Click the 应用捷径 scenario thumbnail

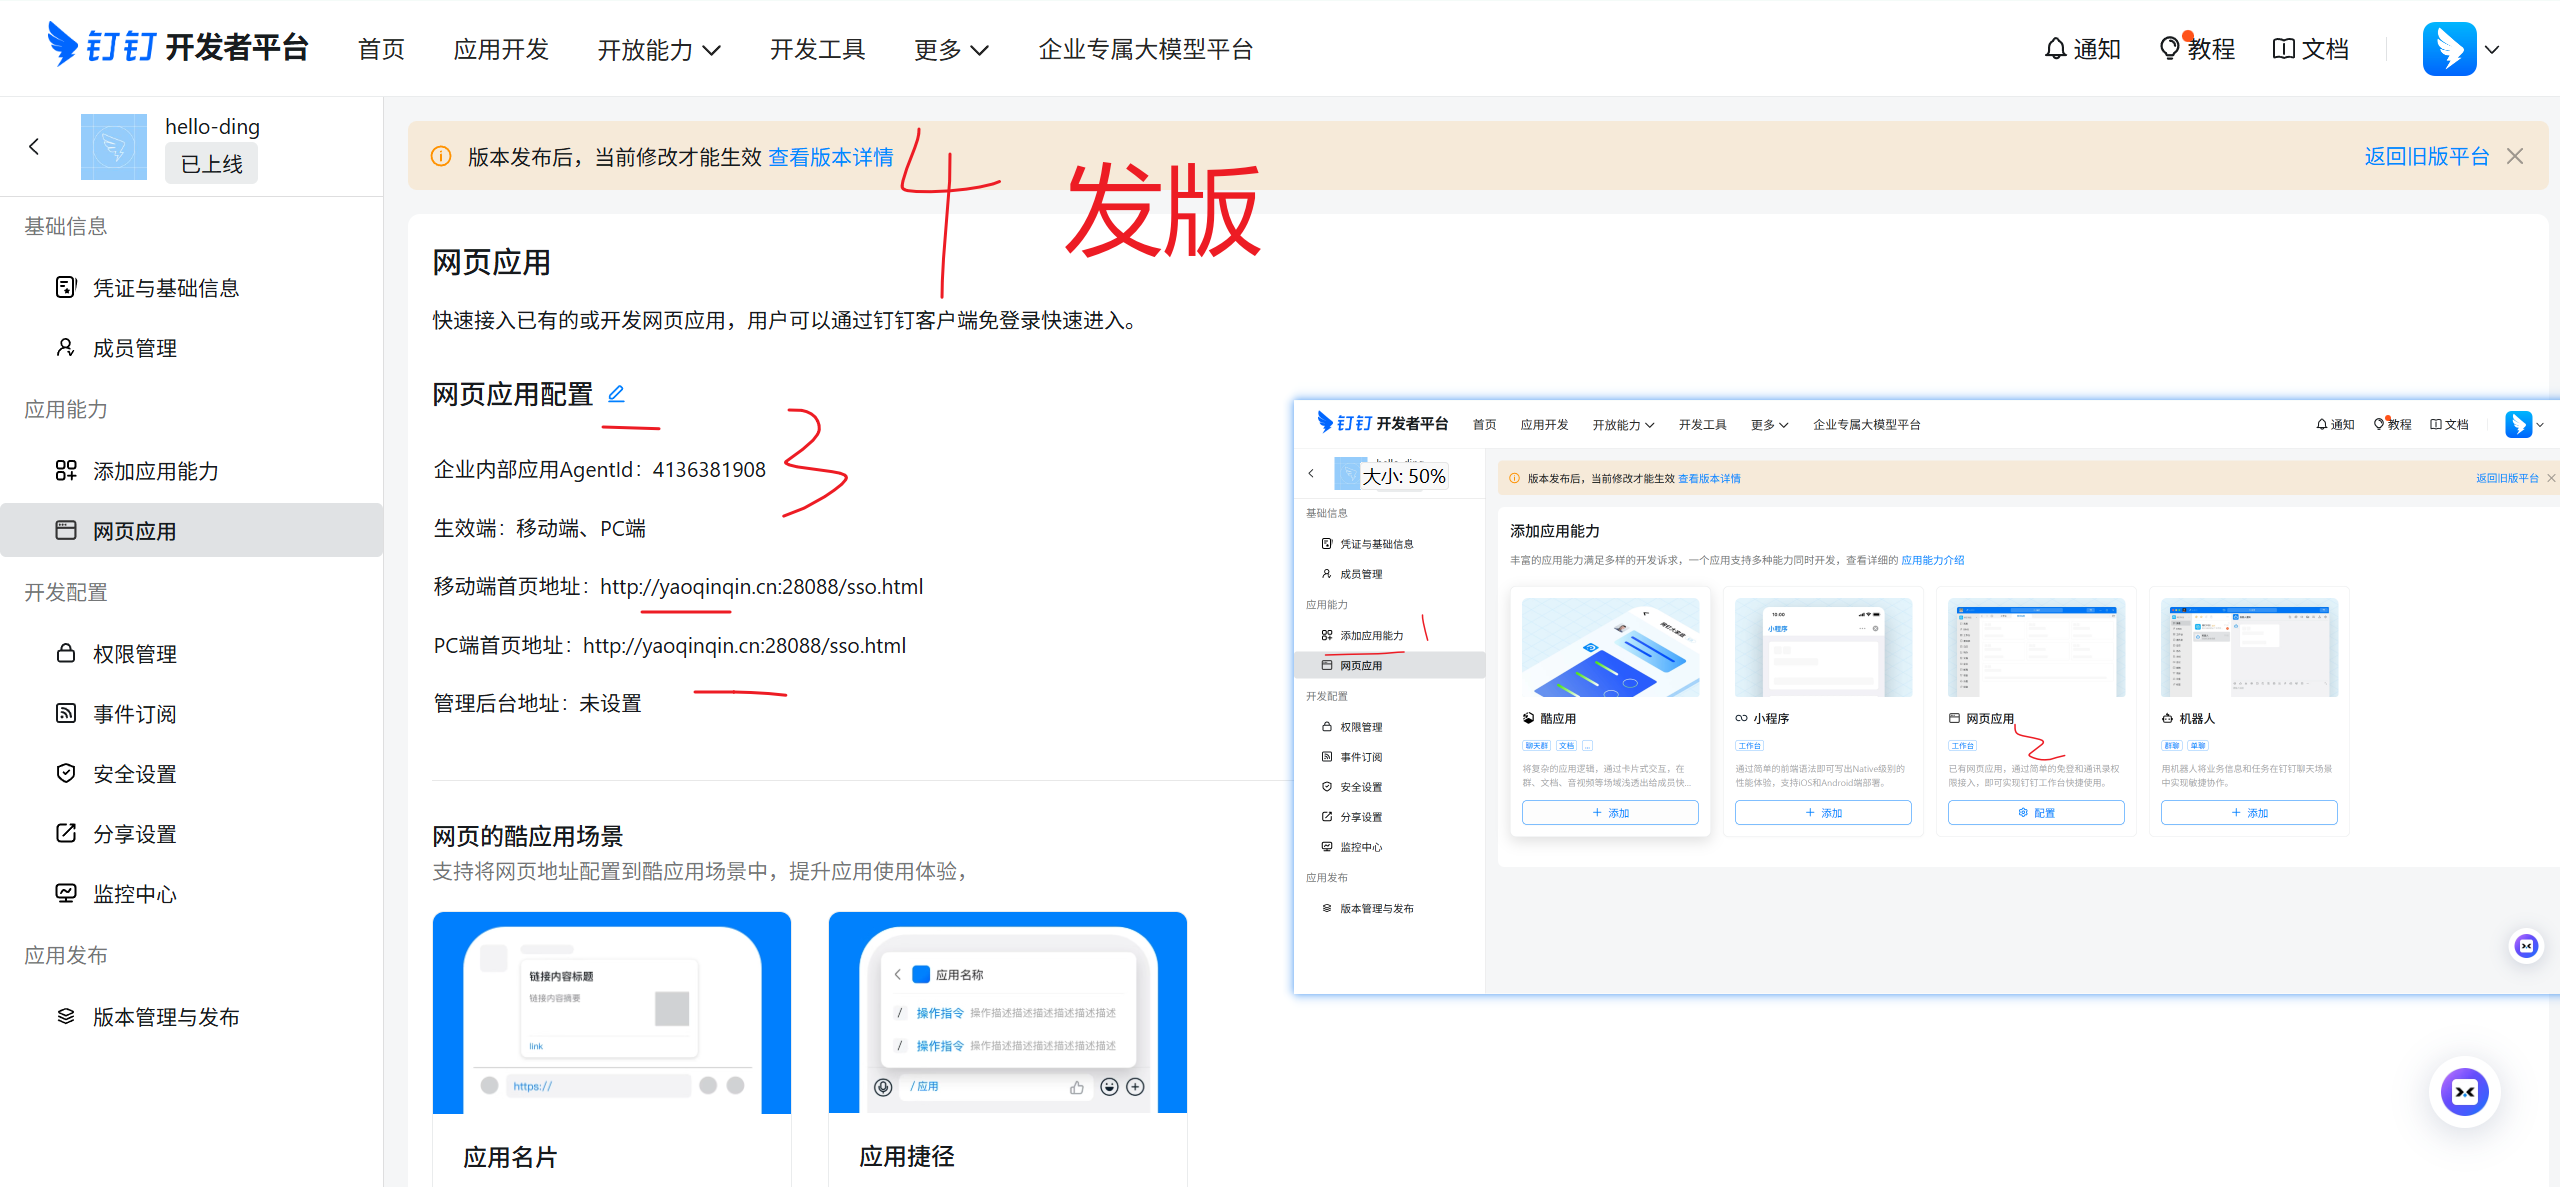pos(1007,1012)
